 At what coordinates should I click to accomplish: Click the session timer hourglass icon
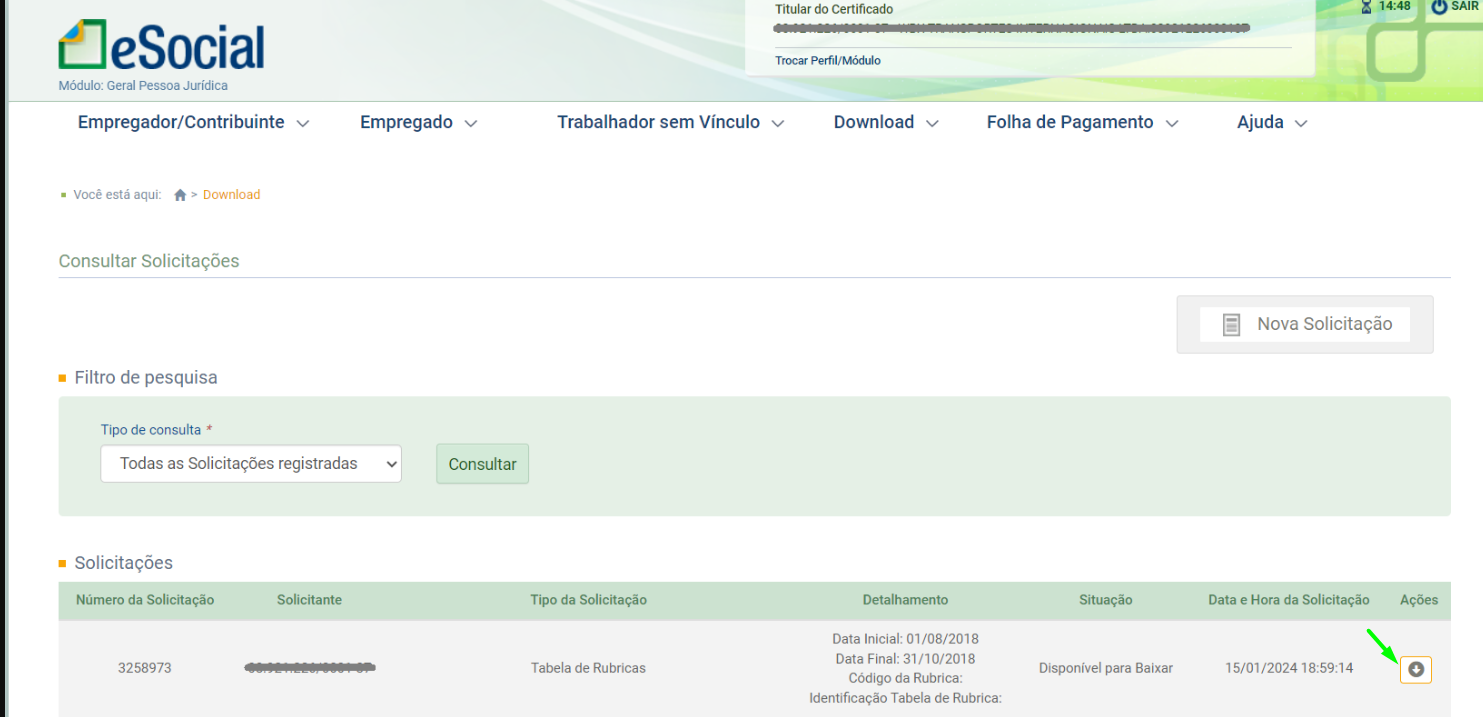click(x=1367, y=7)
